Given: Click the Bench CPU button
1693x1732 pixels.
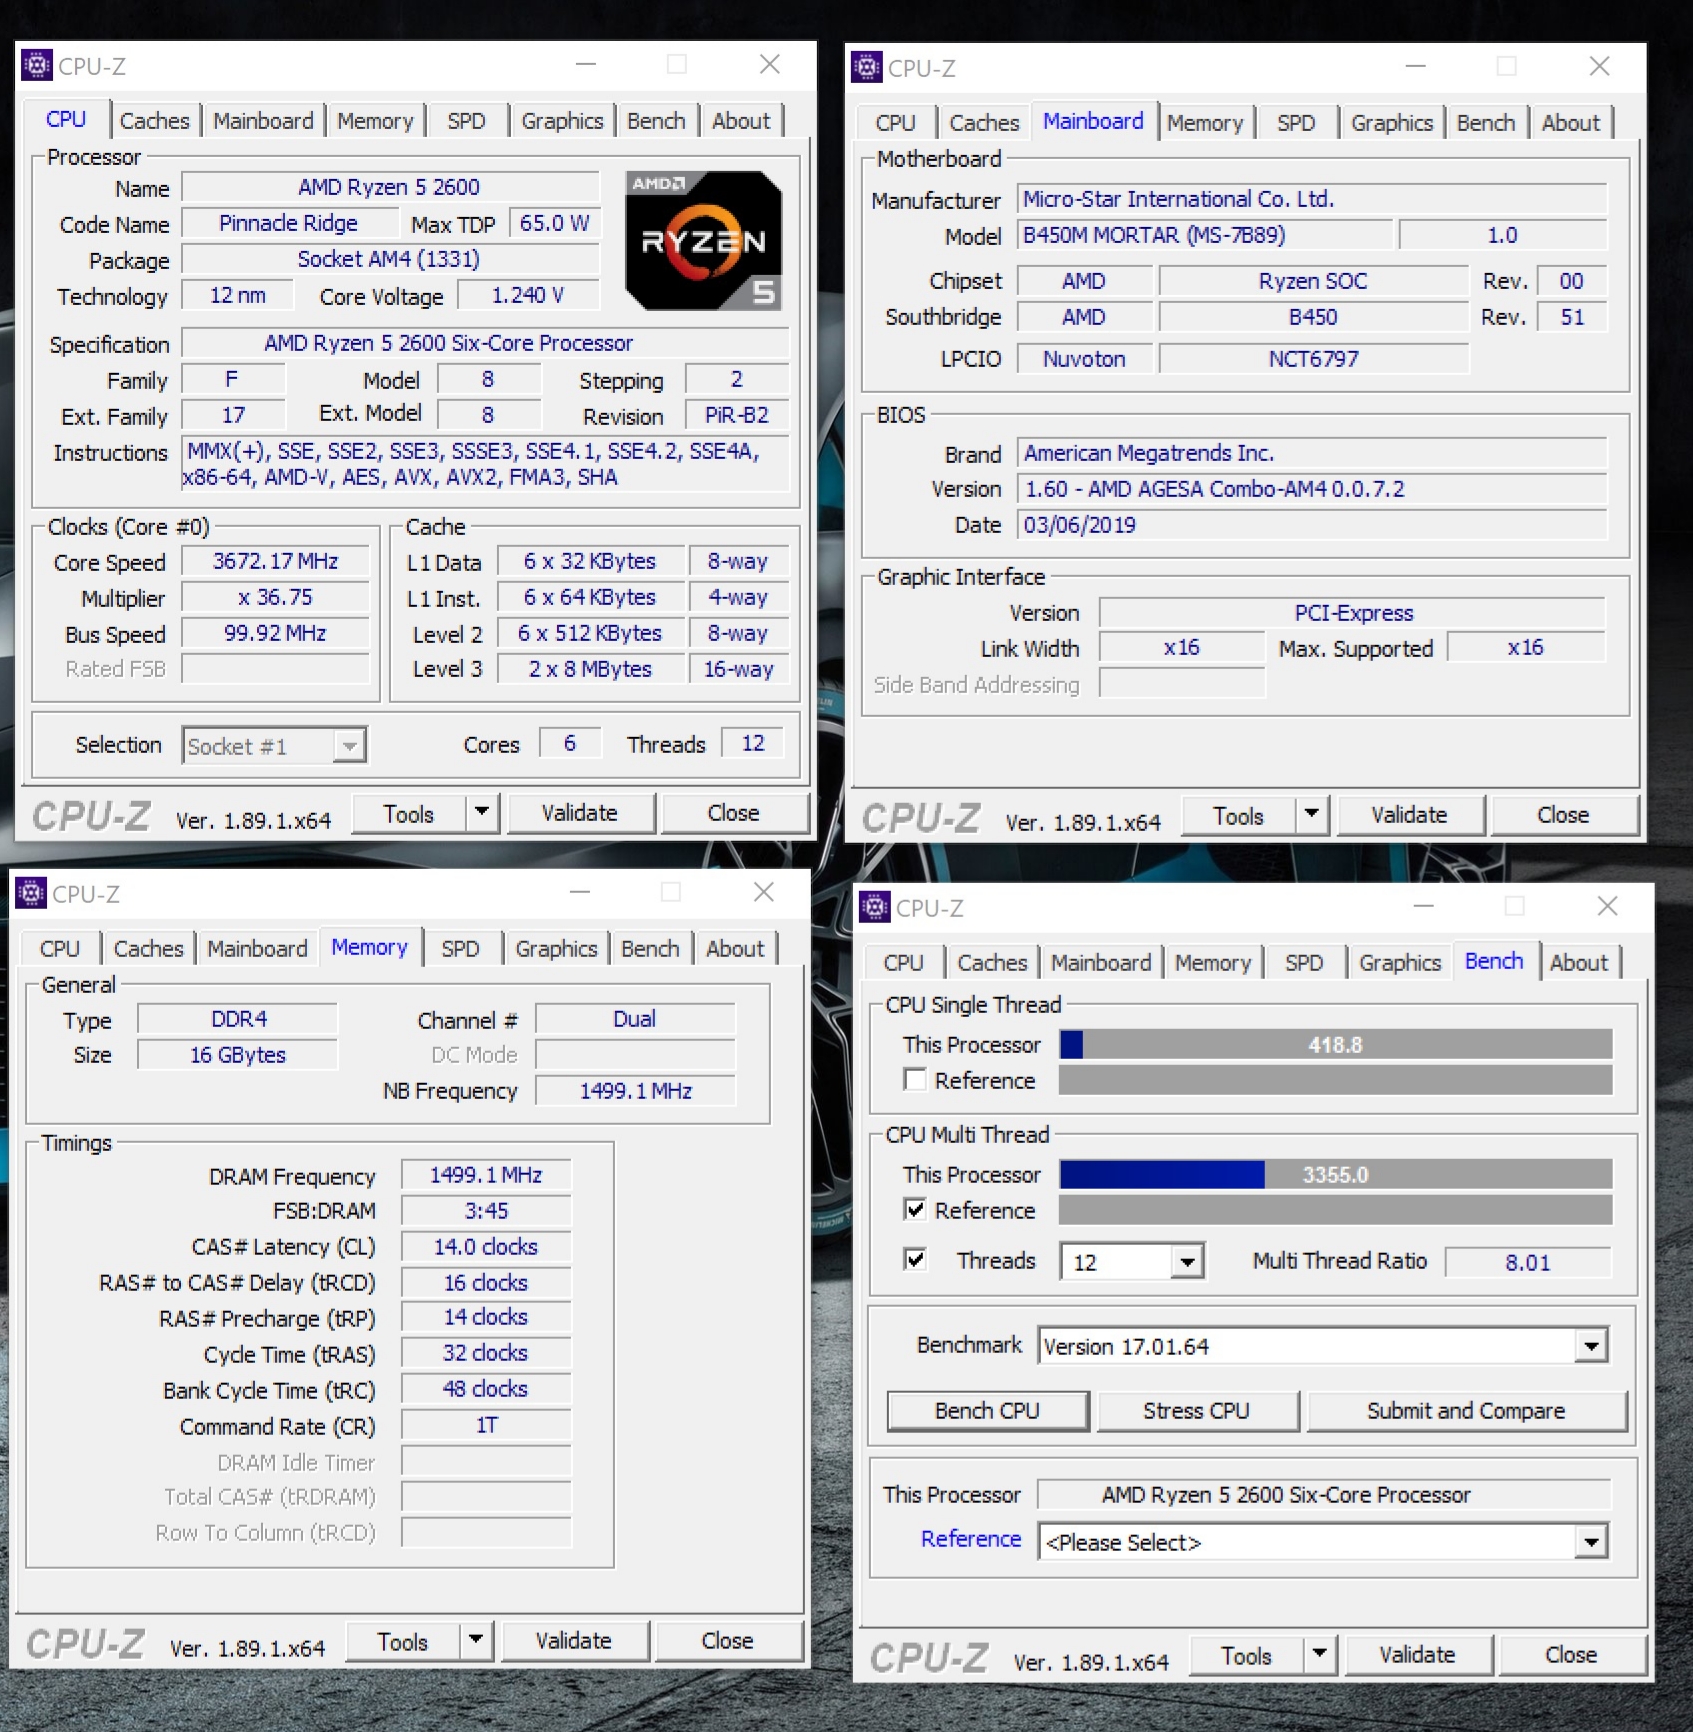Looking at the screenshot, I should [987, 1410].
